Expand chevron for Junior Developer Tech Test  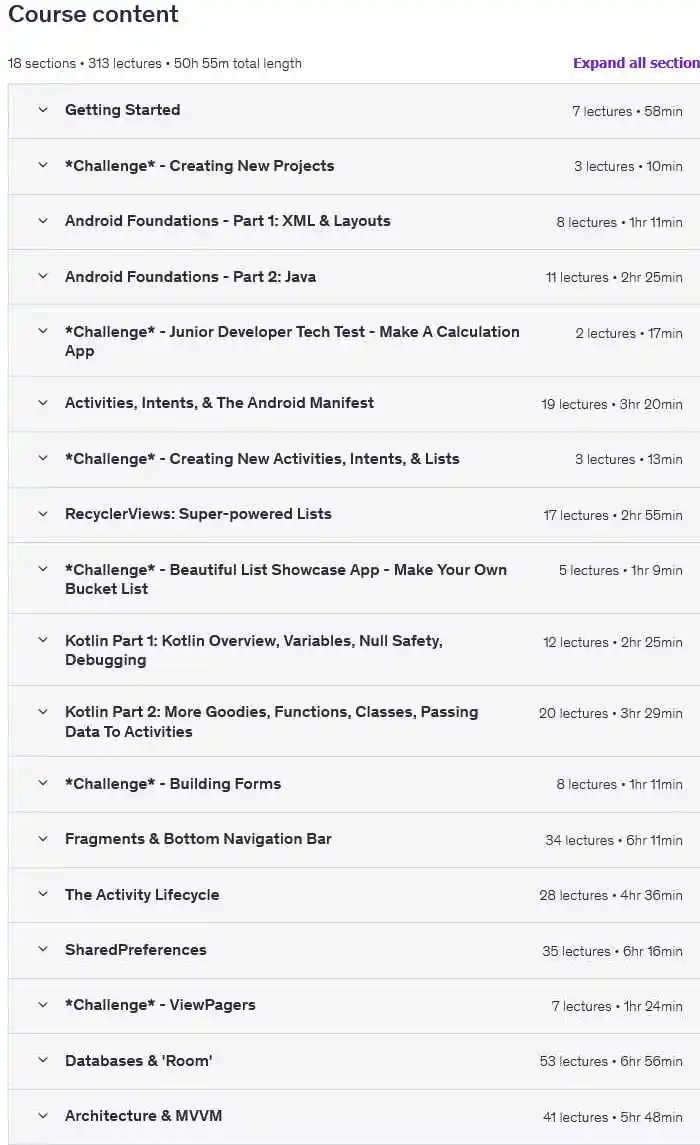tap(43, 332)
